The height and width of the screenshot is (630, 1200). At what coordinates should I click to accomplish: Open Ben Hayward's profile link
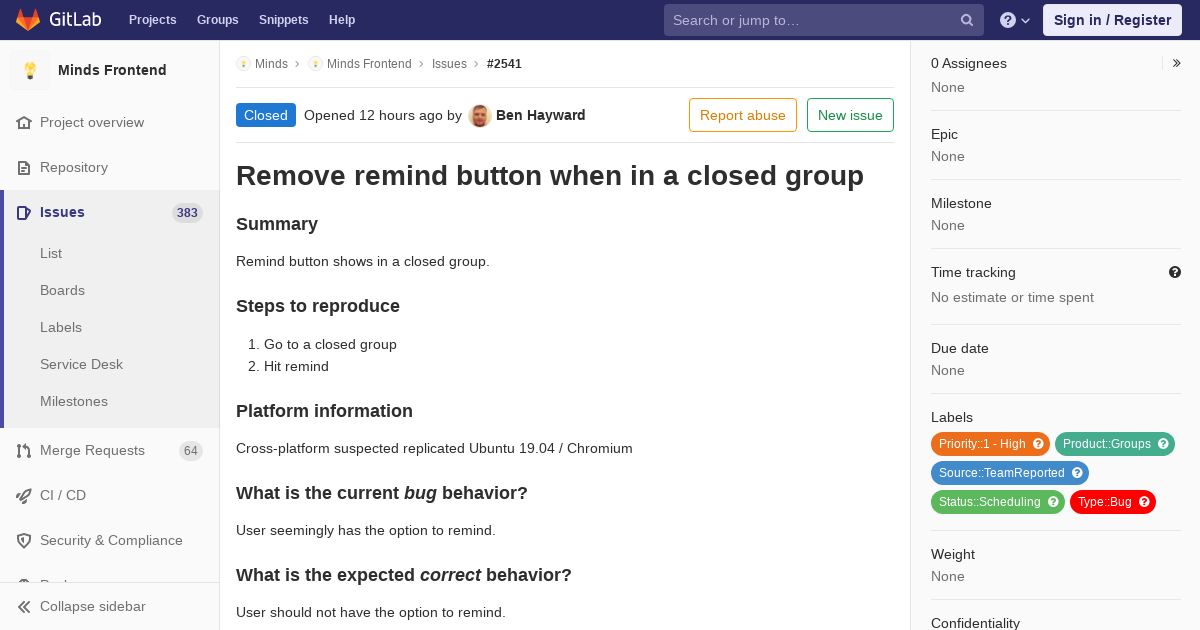(541, 116)
